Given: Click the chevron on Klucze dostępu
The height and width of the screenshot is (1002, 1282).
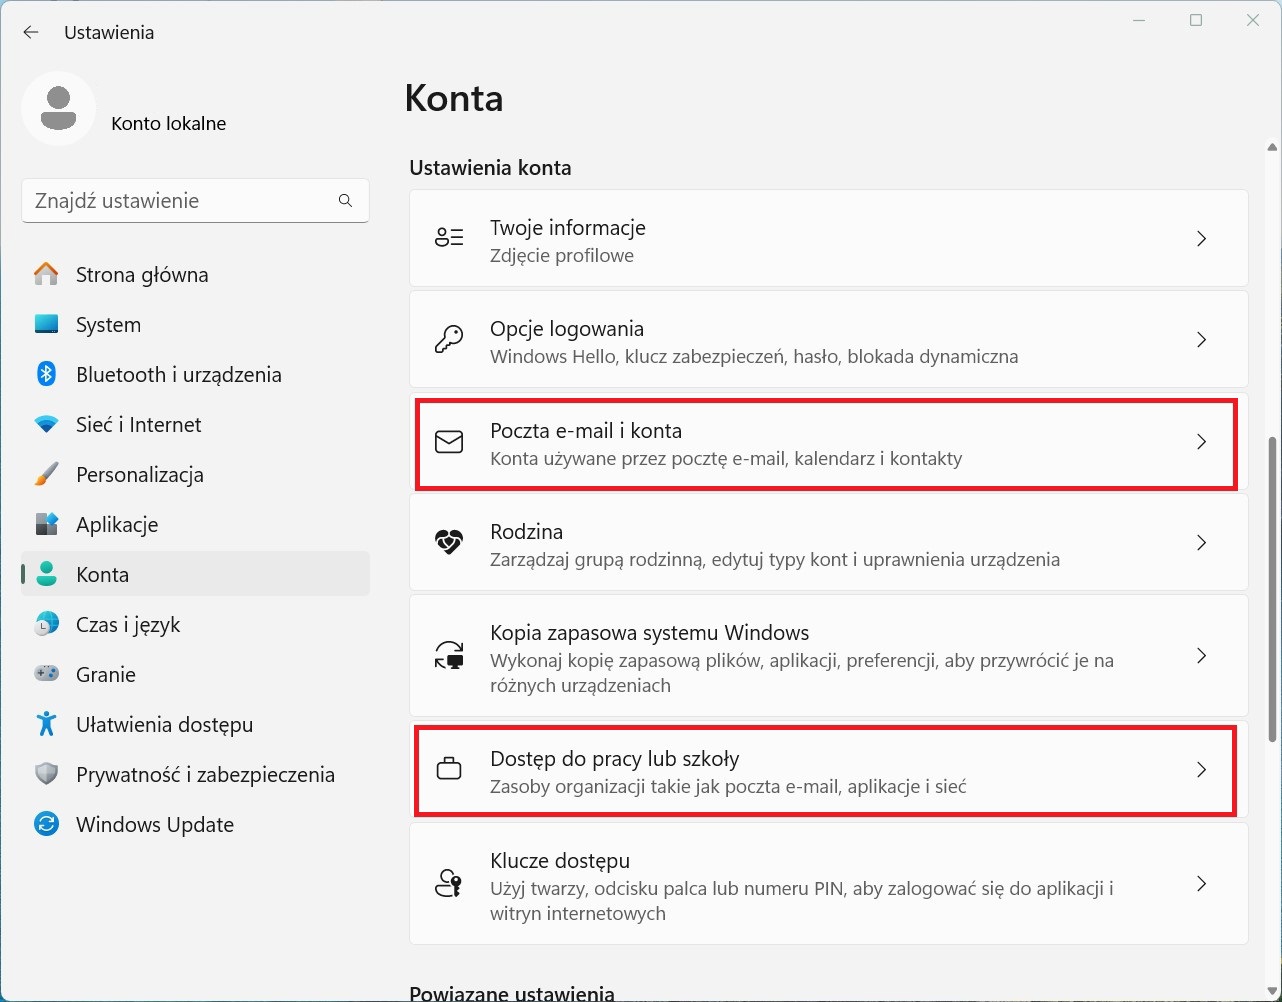Looking at the screenshot, I should click(1202, 884).
